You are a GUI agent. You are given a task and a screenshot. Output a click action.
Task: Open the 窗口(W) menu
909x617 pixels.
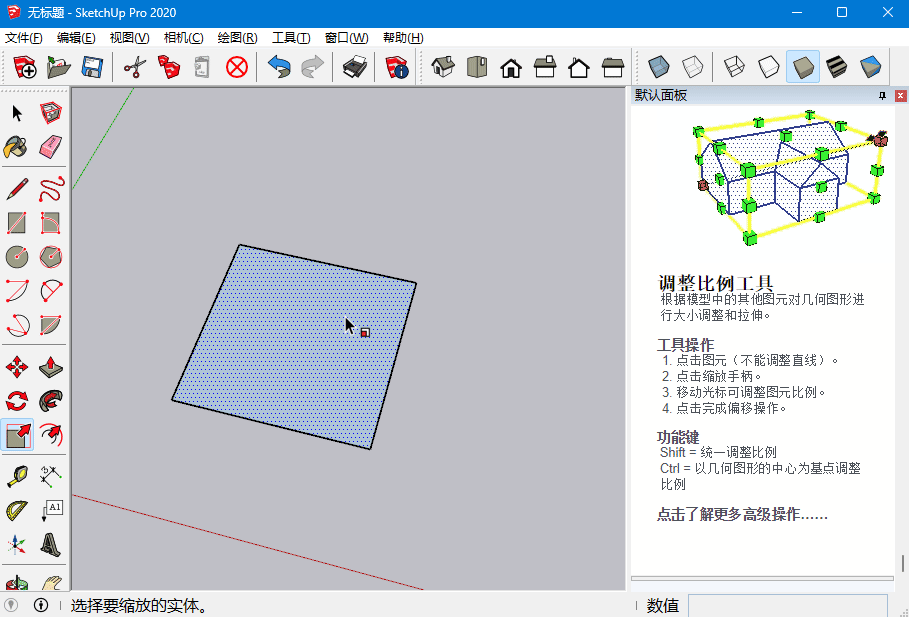(x=346, y=38)
